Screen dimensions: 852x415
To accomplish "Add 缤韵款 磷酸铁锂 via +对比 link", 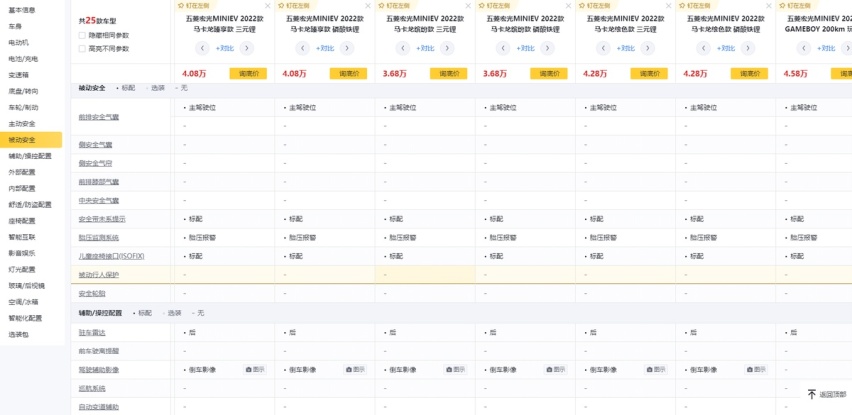I will click(525, 48).
